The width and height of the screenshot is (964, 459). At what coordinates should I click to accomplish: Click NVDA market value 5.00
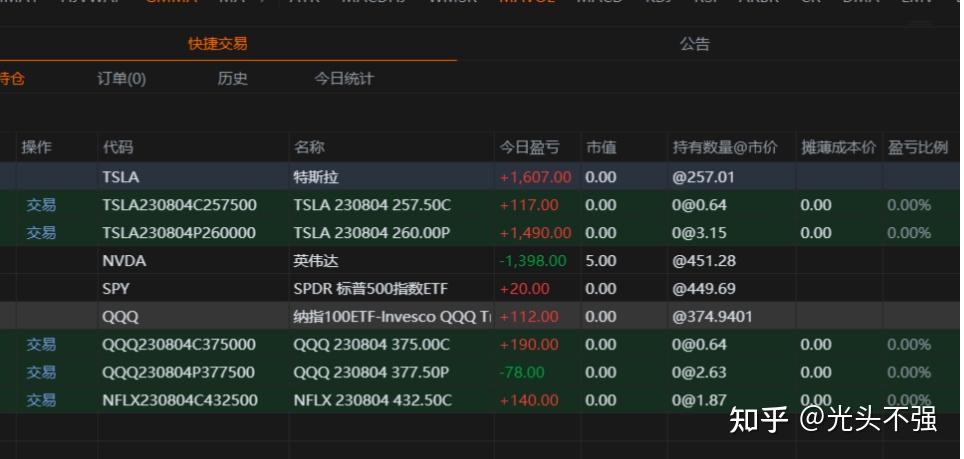tap(601, 261)
